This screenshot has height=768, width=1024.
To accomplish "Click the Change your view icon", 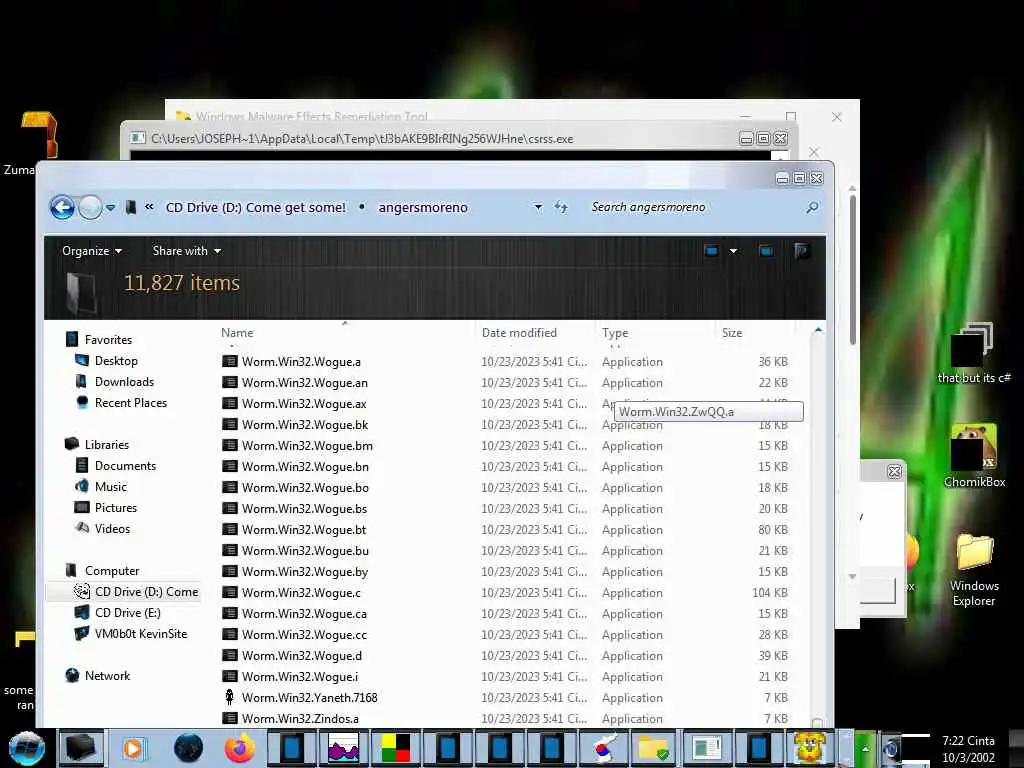I will point(711,251).
